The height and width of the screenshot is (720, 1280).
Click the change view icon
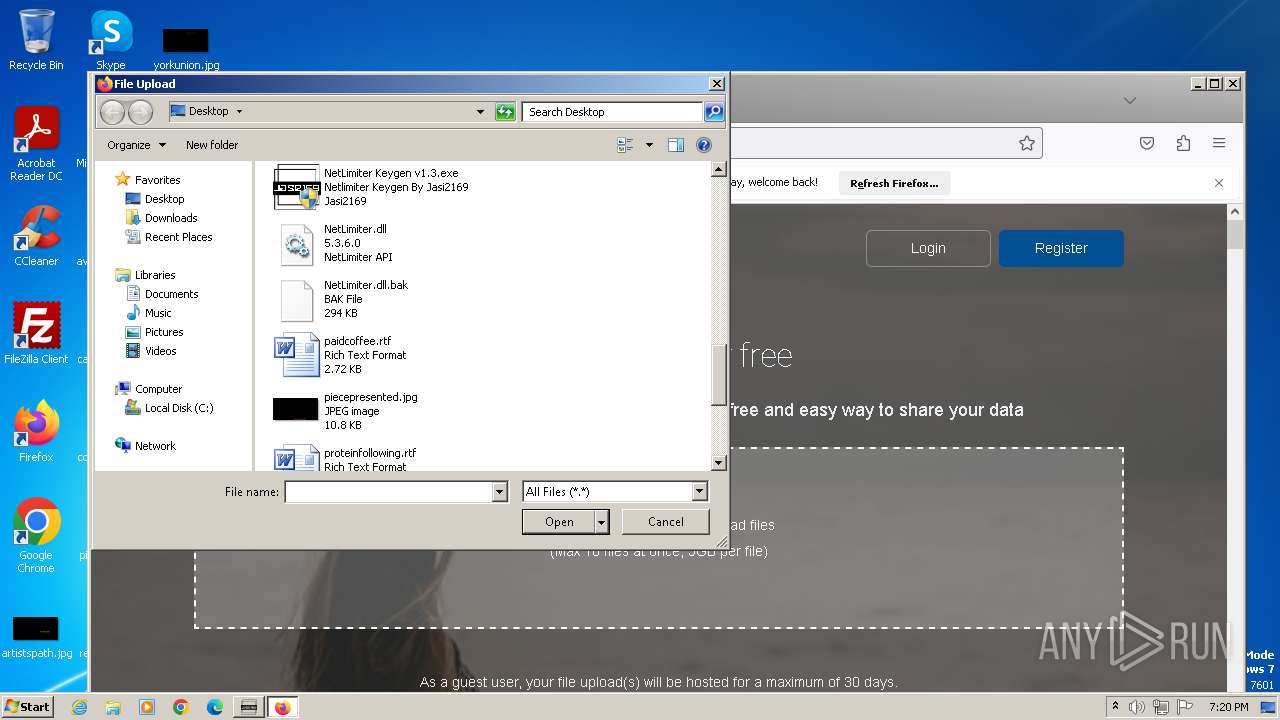(x=626, y=145)
